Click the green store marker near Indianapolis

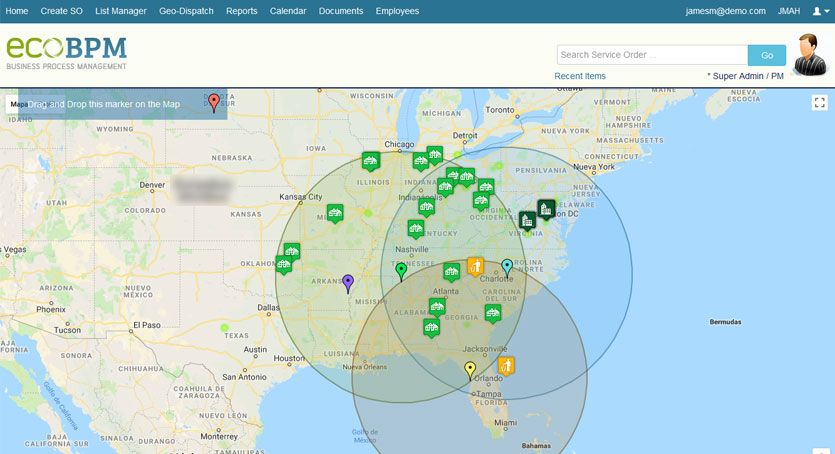coord(427,208)
